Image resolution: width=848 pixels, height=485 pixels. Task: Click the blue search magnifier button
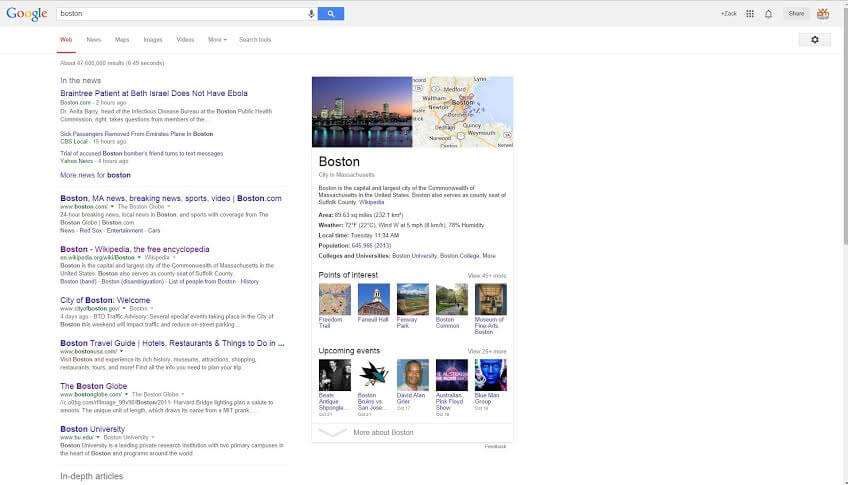click(331, 14)
